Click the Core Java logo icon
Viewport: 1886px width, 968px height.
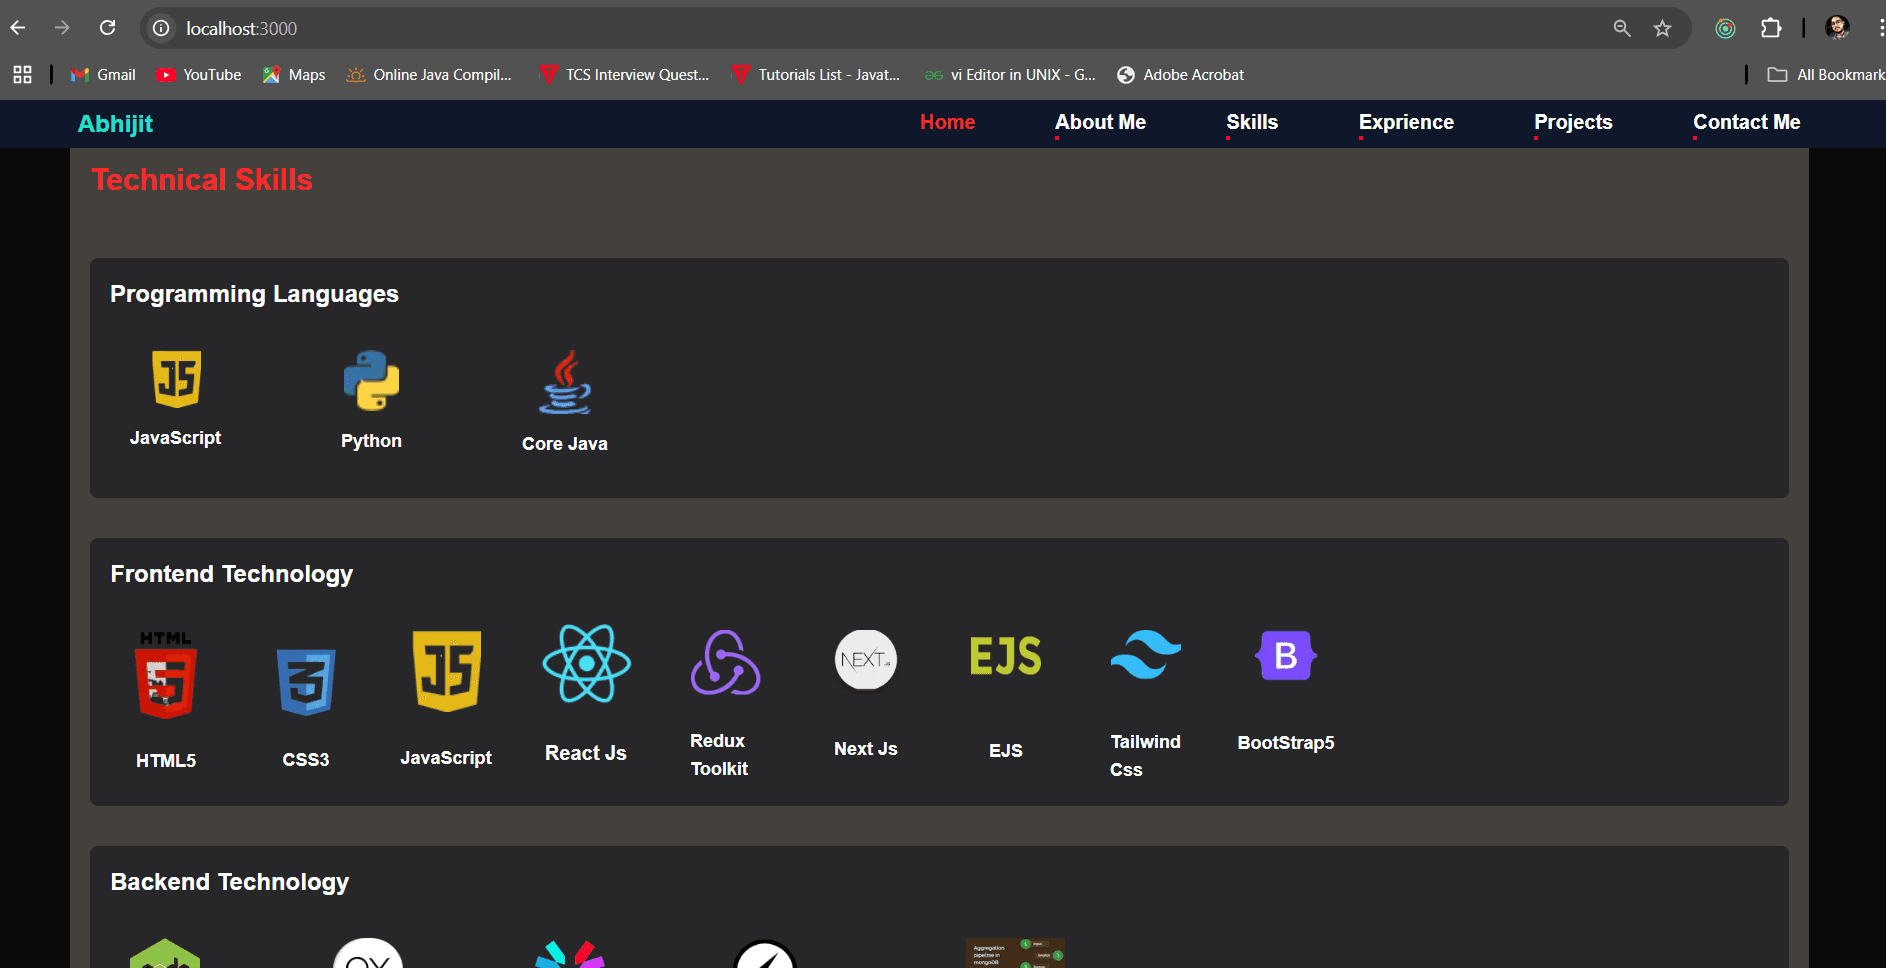pos(565,382)
